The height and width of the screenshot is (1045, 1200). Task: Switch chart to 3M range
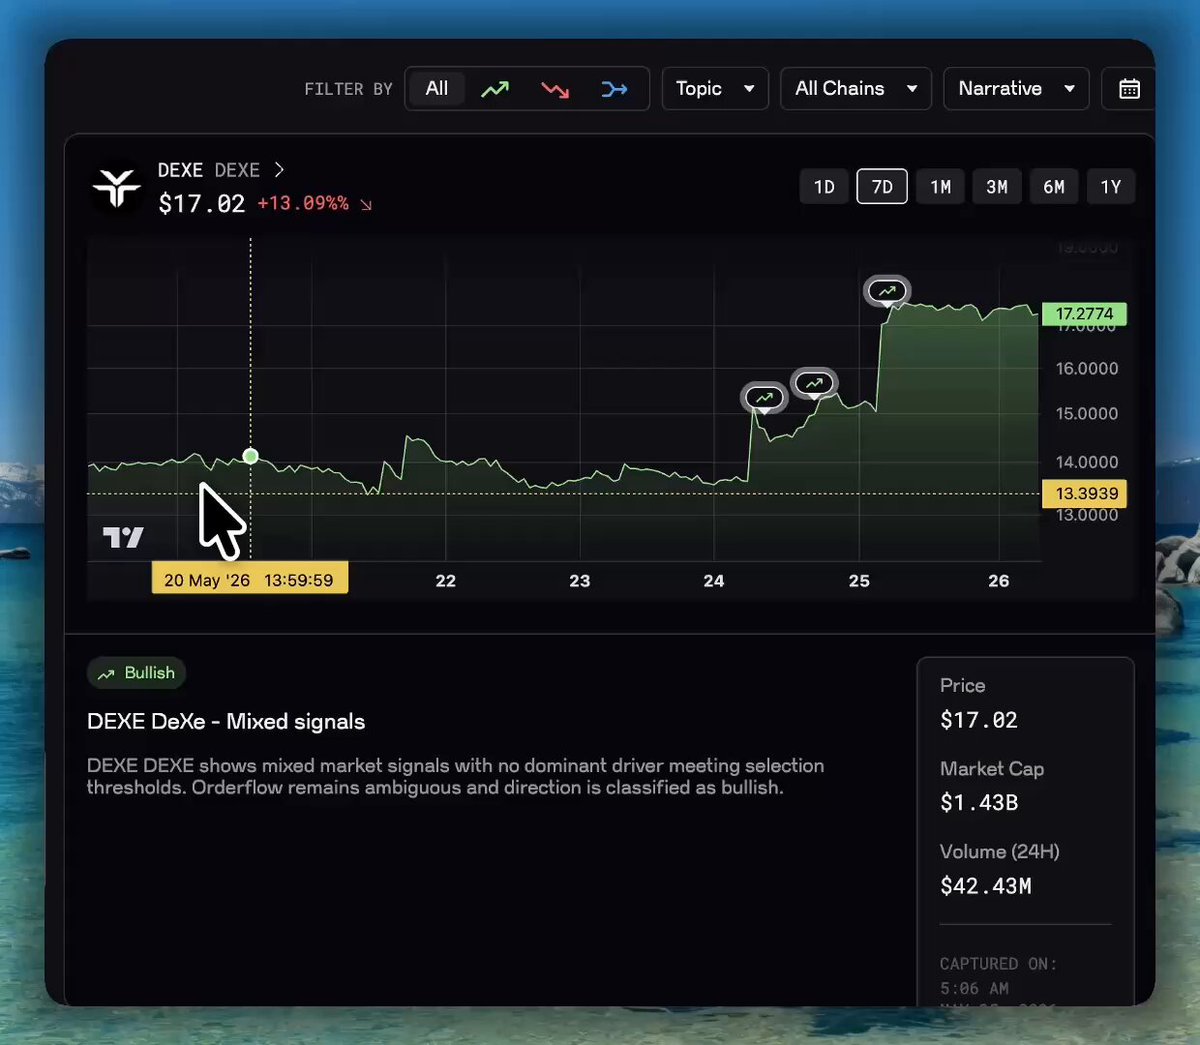(997, 187)
